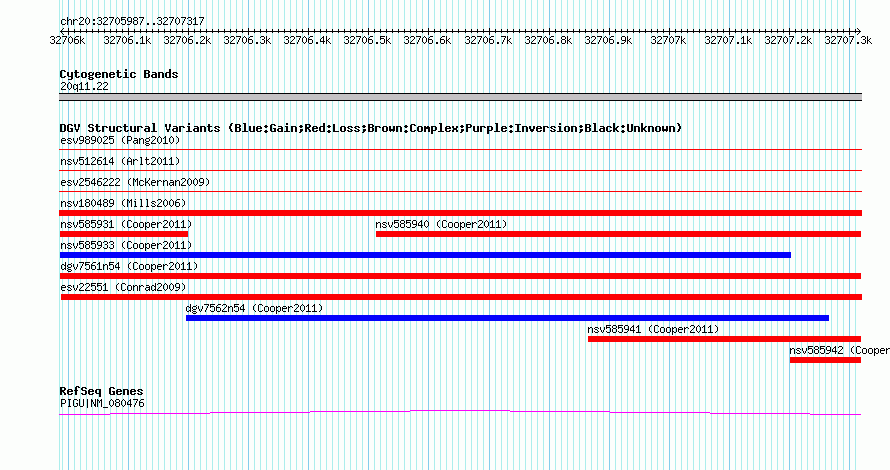Image resolution: width=890 pixels, height=470 pixels.
Task: Click the nsv512614 (Arlt2011) variant label
Action: [x=120, y=161]
